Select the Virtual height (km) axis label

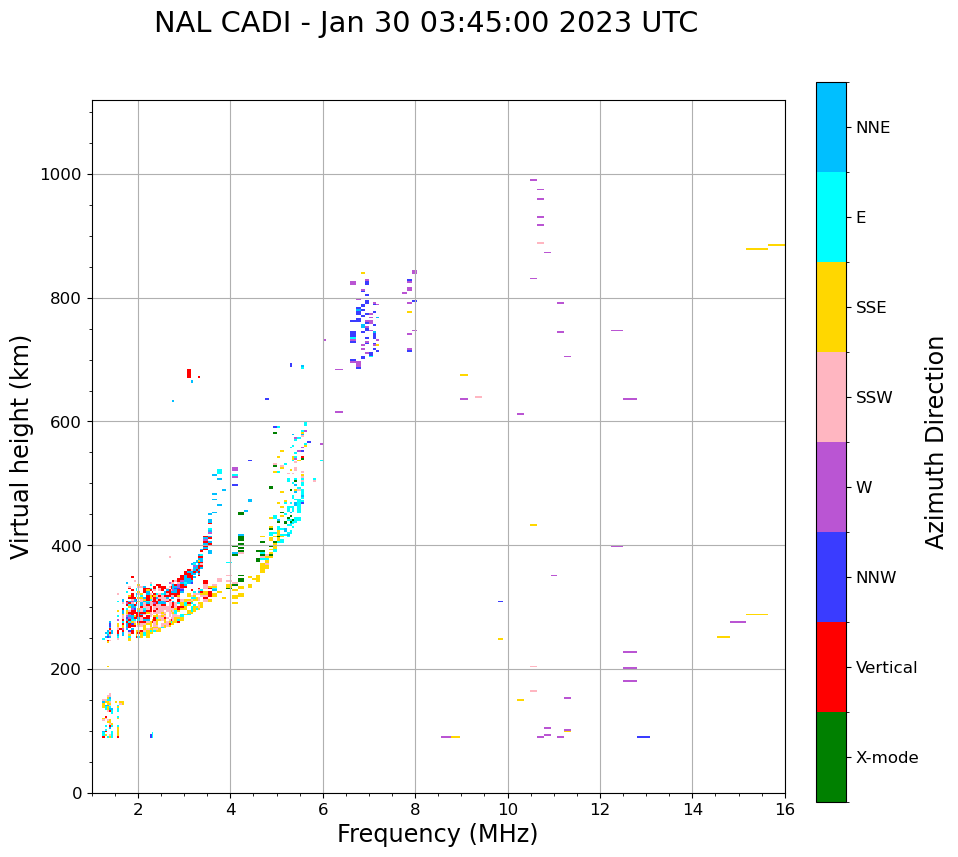pos(21,447)
